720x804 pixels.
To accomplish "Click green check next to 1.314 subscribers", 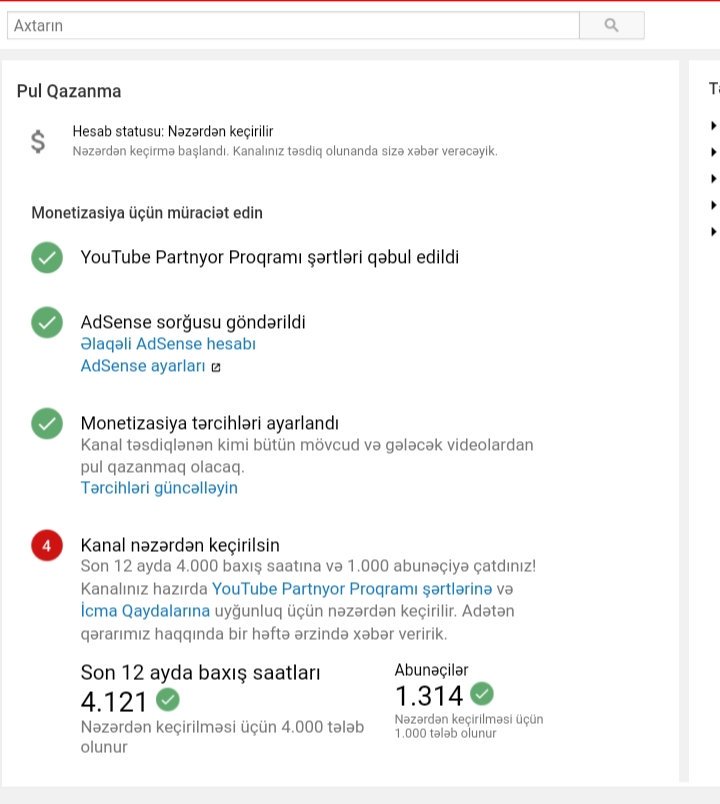I will pyautogui.click(x=482, y=694).
